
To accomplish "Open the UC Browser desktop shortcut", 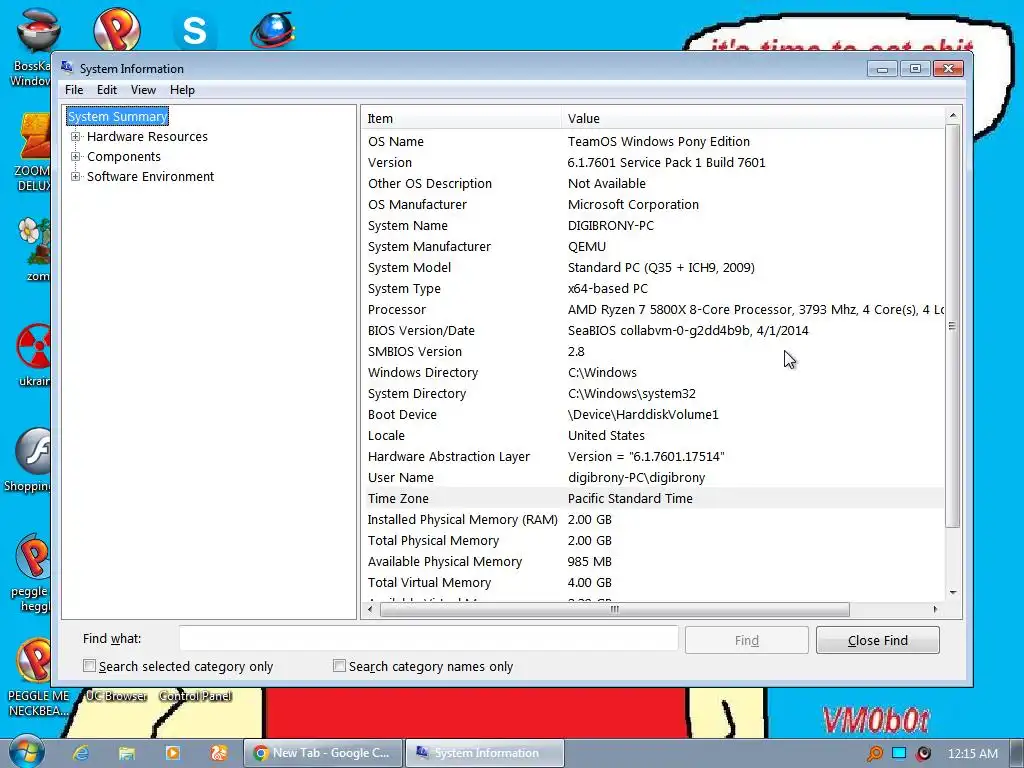I will pyautogui.click(x=116, y=696).
